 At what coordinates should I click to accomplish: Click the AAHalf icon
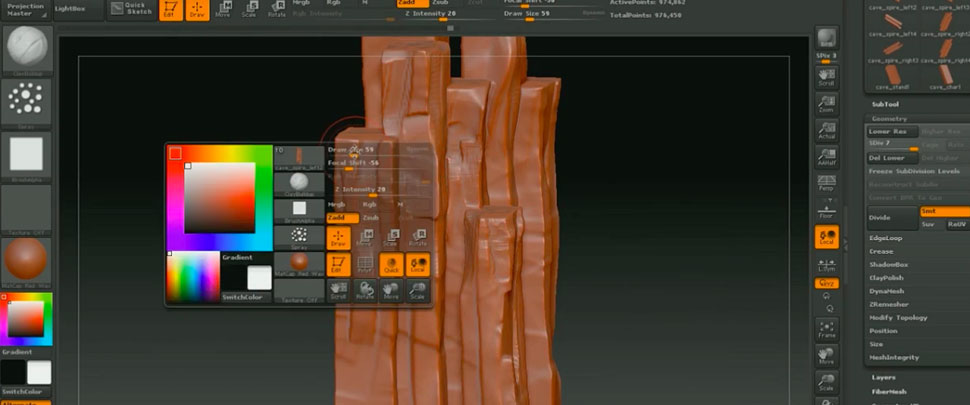coord(826,157)
